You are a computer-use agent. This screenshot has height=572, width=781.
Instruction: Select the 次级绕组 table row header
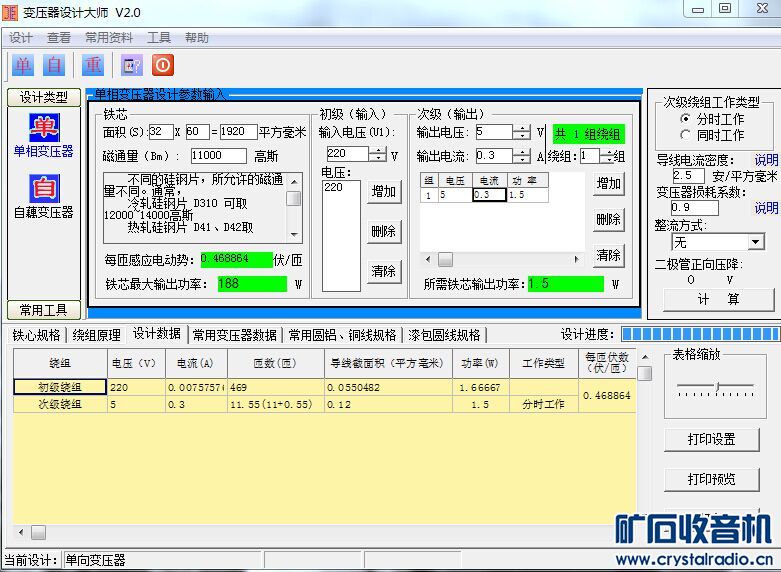coord(60,404)
